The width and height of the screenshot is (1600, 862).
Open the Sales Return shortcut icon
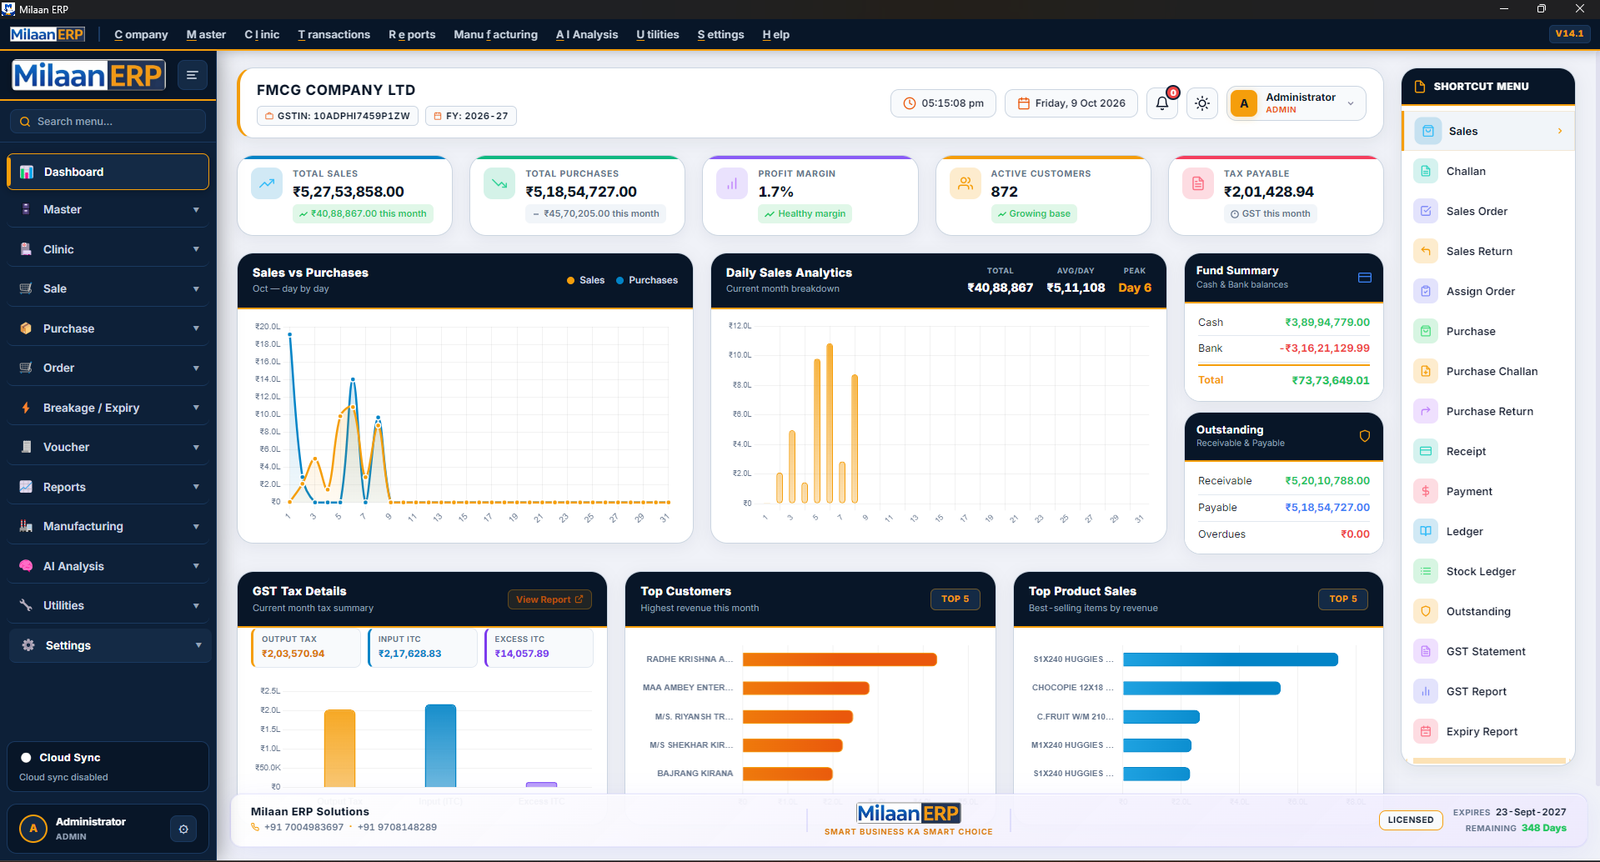click(1426, 251)
